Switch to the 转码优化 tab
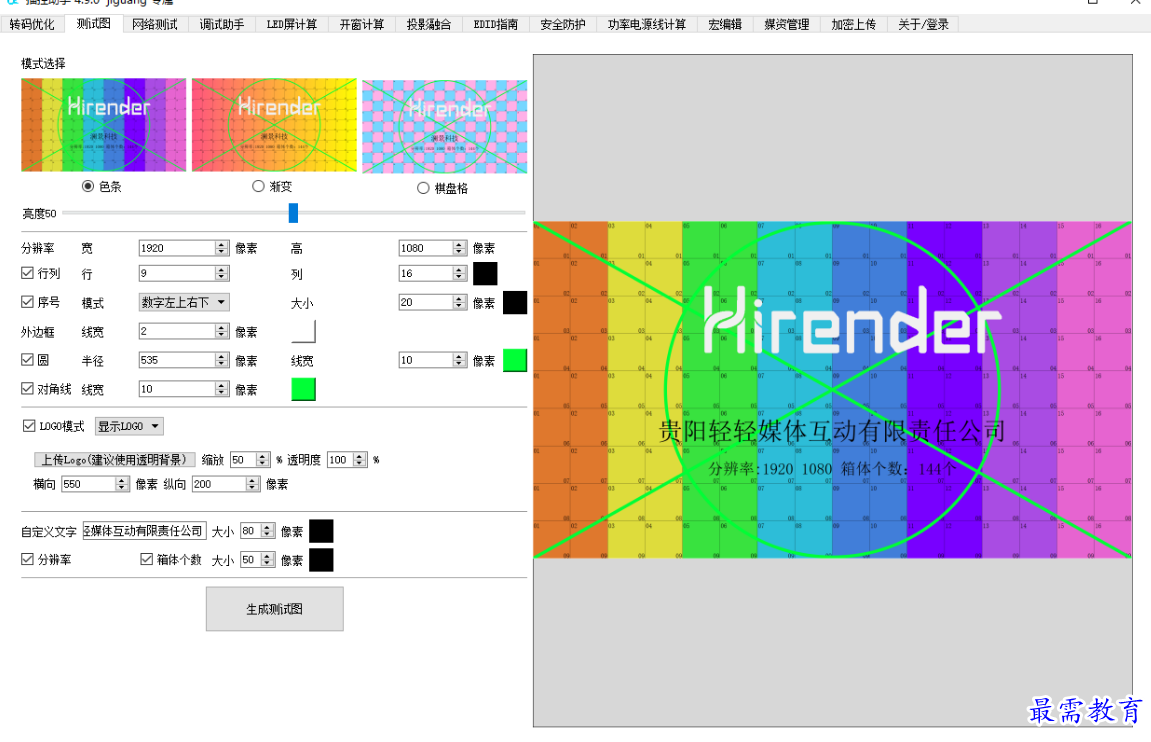 pos(32,24)
